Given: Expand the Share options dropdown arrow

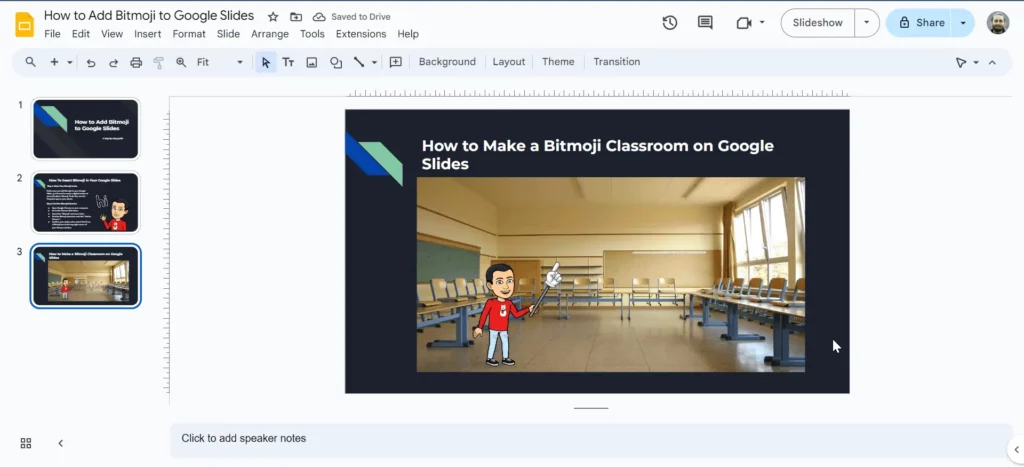Looking at the screenshot, I should click(x=963, y=22).
